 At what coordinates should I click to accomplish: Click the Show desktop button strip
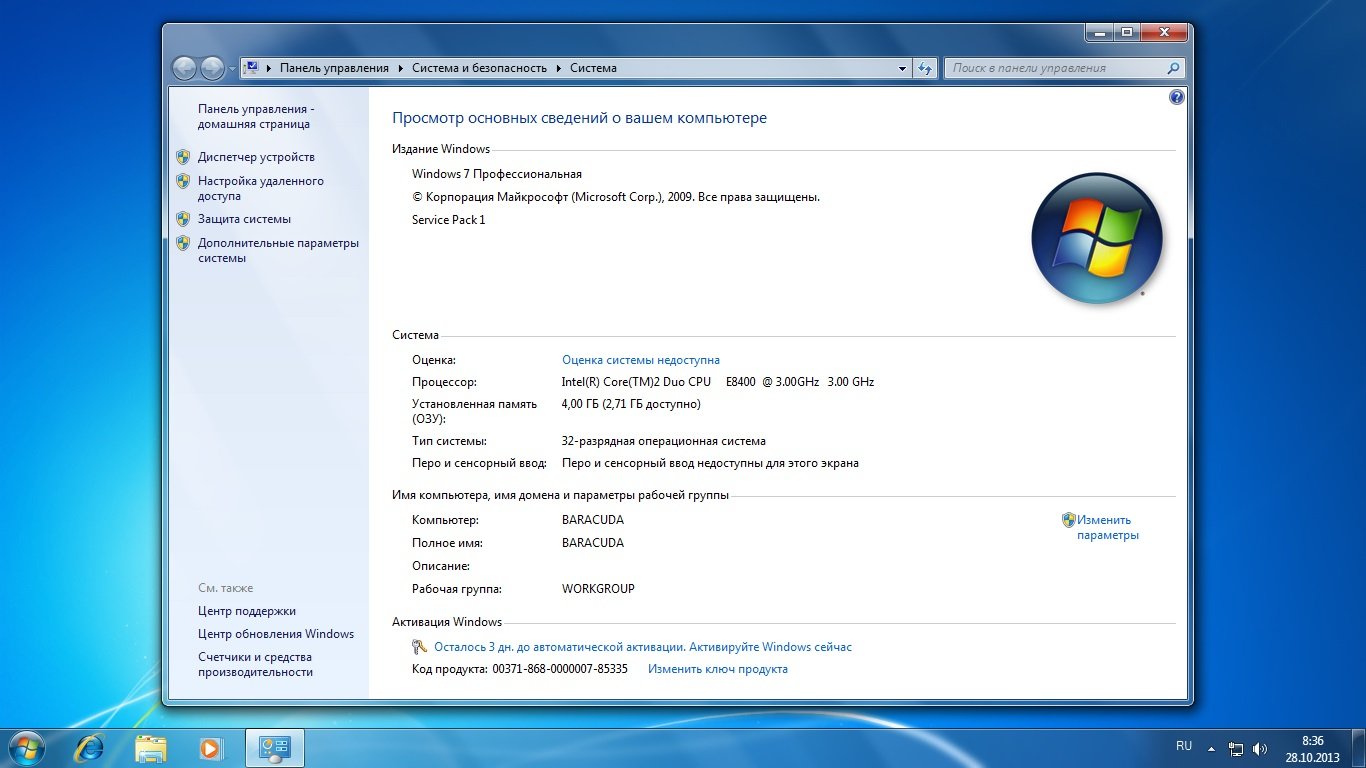tap(1358, 748)
